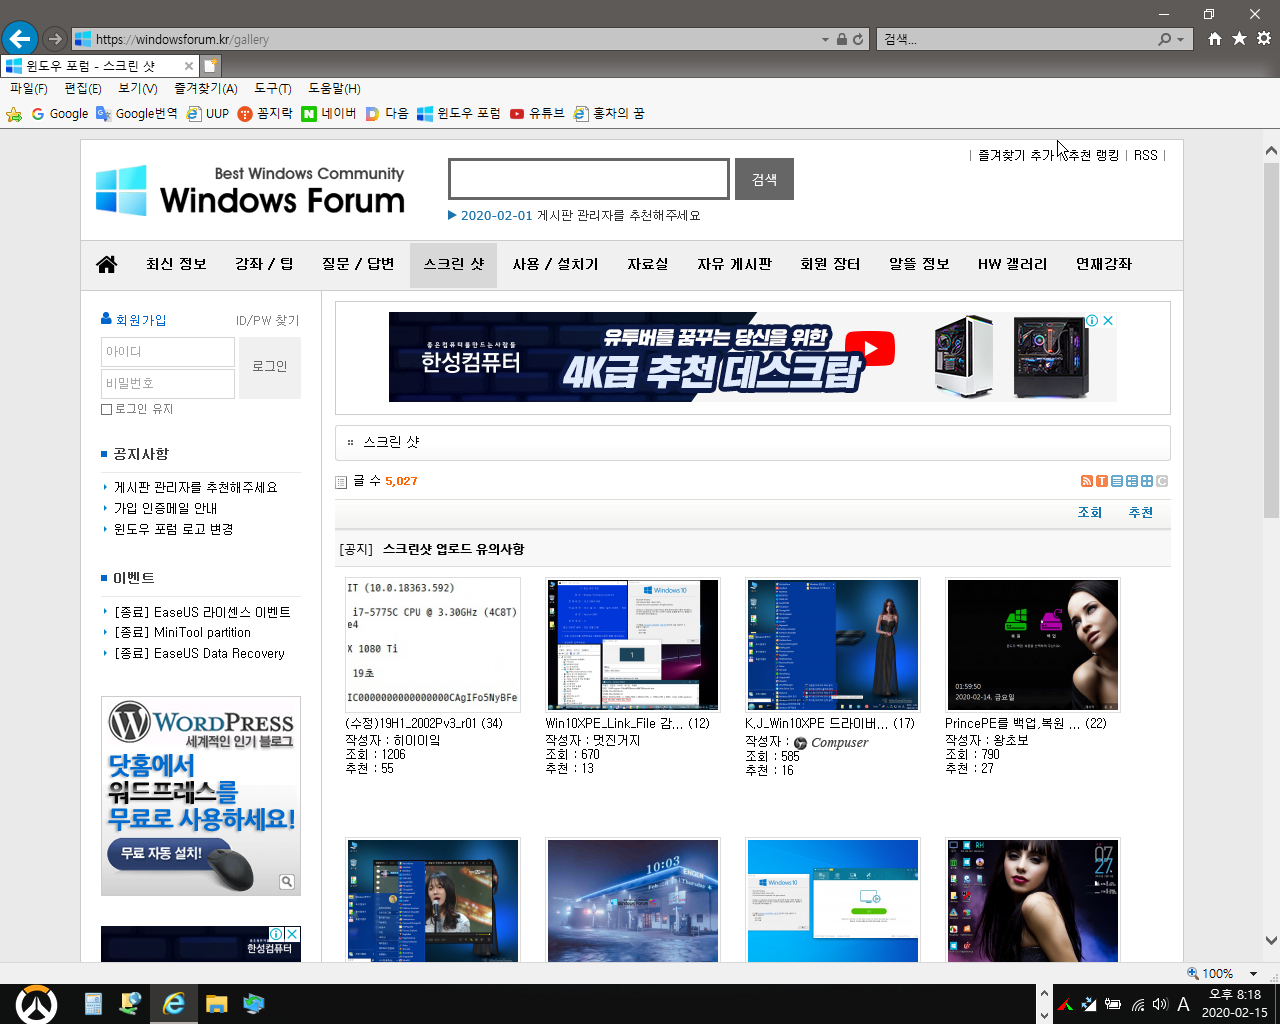The width and height of the screenshot is (1280, 1024).
Task: Open the HW 갤러리 navigation tab
Action: pos(1012,264)
